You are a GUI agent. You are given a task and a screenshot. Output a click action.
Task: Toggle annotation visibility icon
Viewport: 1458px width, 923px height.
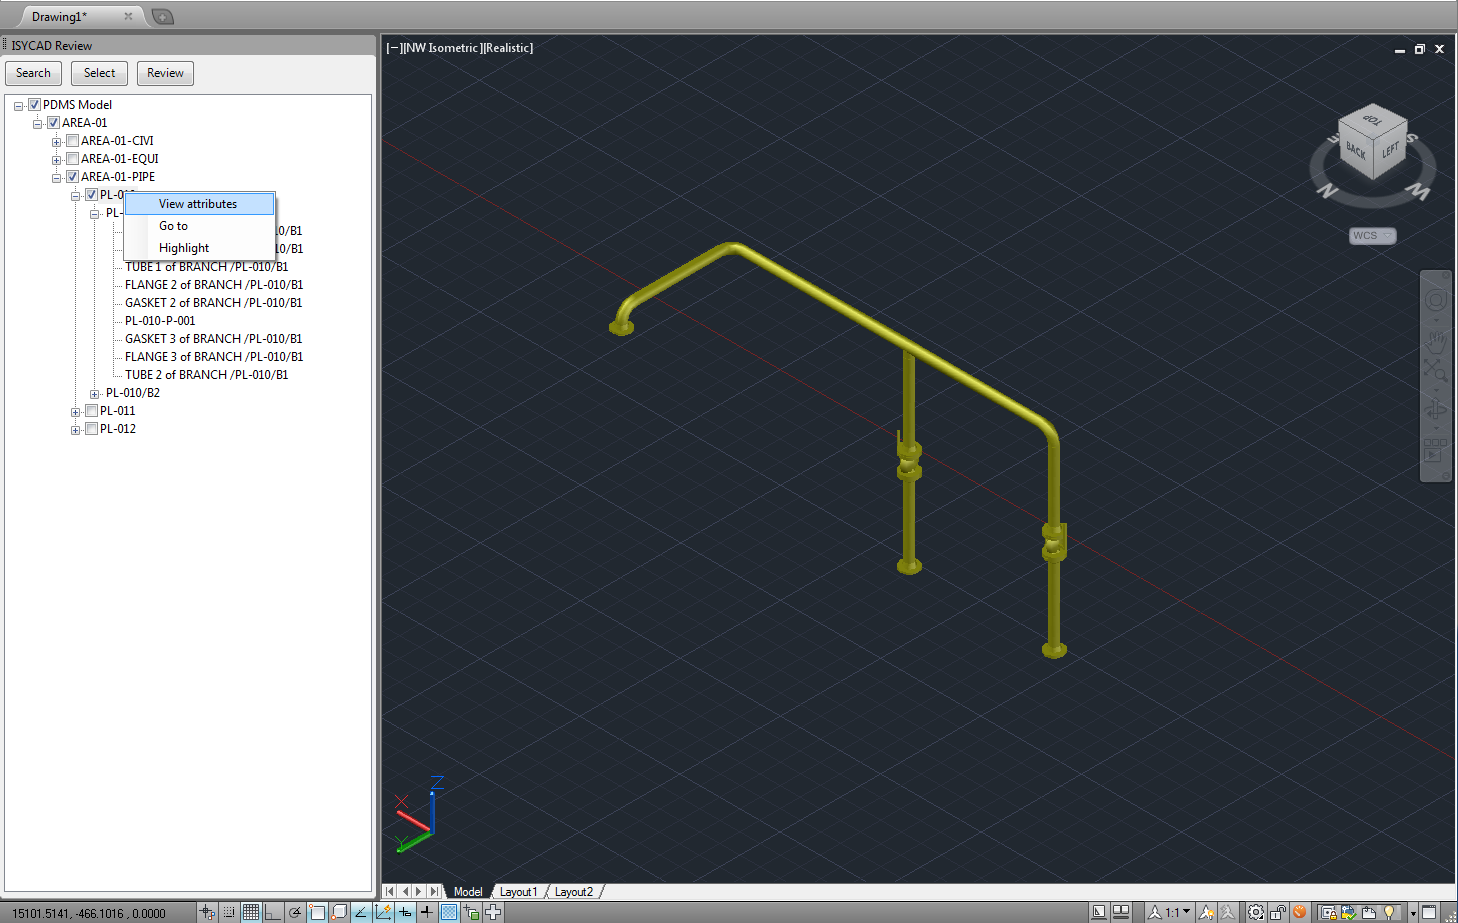click(1207, 912)
